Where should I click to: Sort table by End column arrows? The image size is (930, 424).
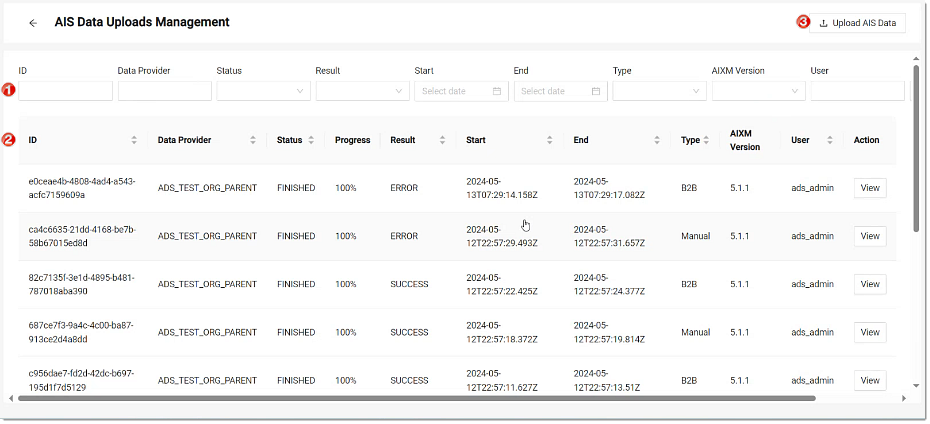(x=657, y=141)
